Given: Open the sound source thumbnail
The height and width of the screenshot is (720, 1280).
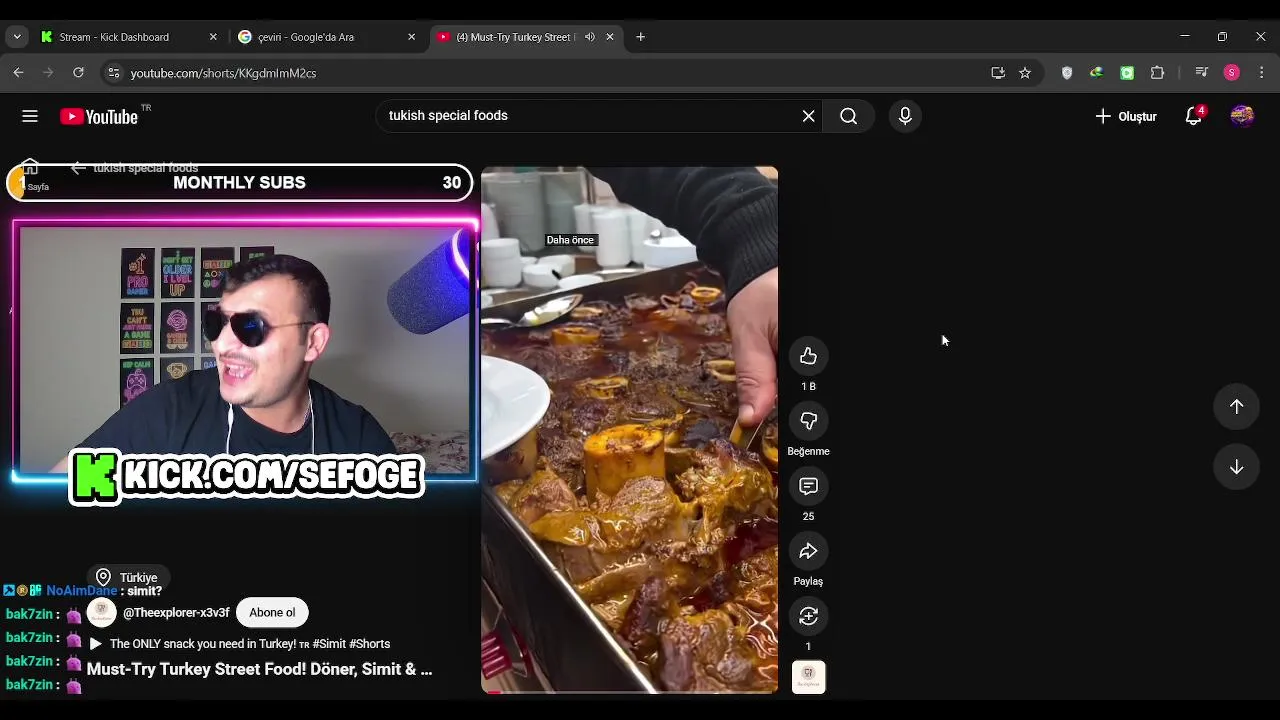Looking at the screenshot, I should [x=808, y=677].
